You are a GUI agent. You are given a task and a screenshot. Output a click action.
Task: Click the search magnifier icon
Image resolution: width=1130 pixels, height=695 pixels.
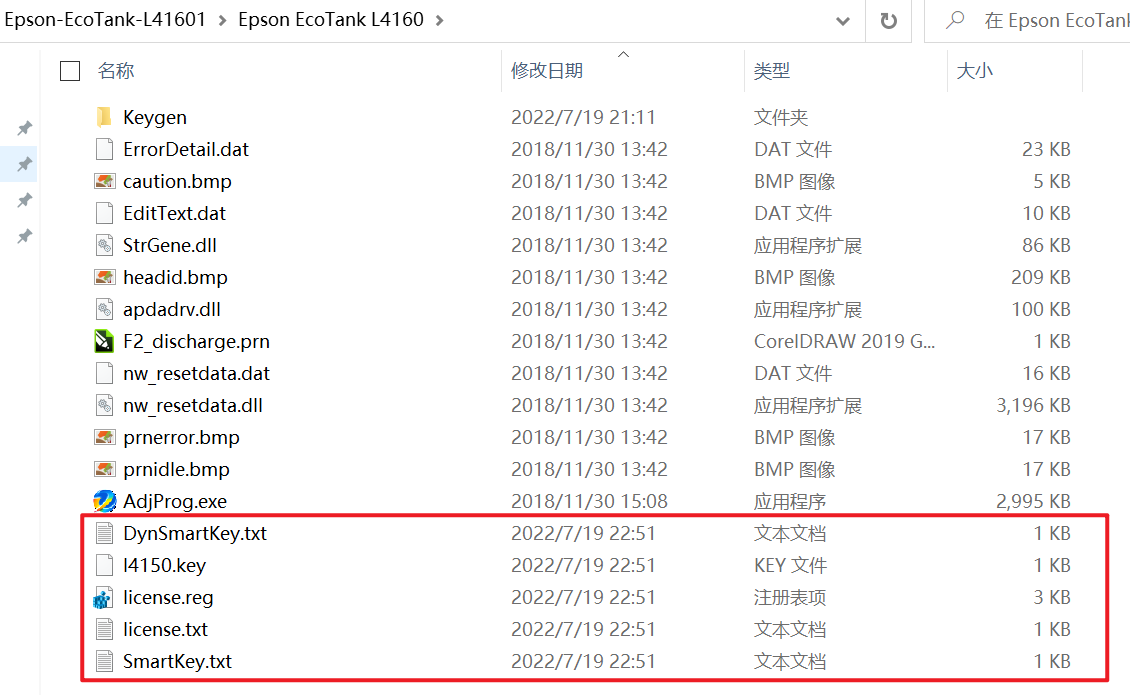[x=956, y=19]
